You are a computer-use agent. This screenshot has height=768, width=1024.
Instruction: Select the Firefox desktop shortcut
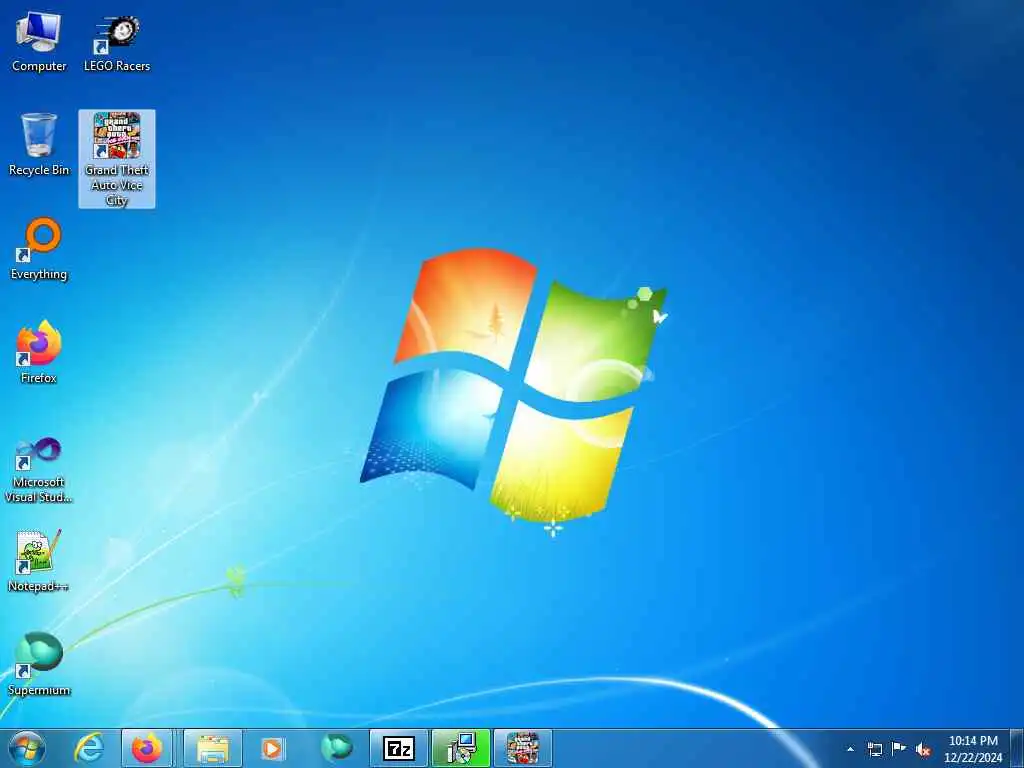(39, 353)
